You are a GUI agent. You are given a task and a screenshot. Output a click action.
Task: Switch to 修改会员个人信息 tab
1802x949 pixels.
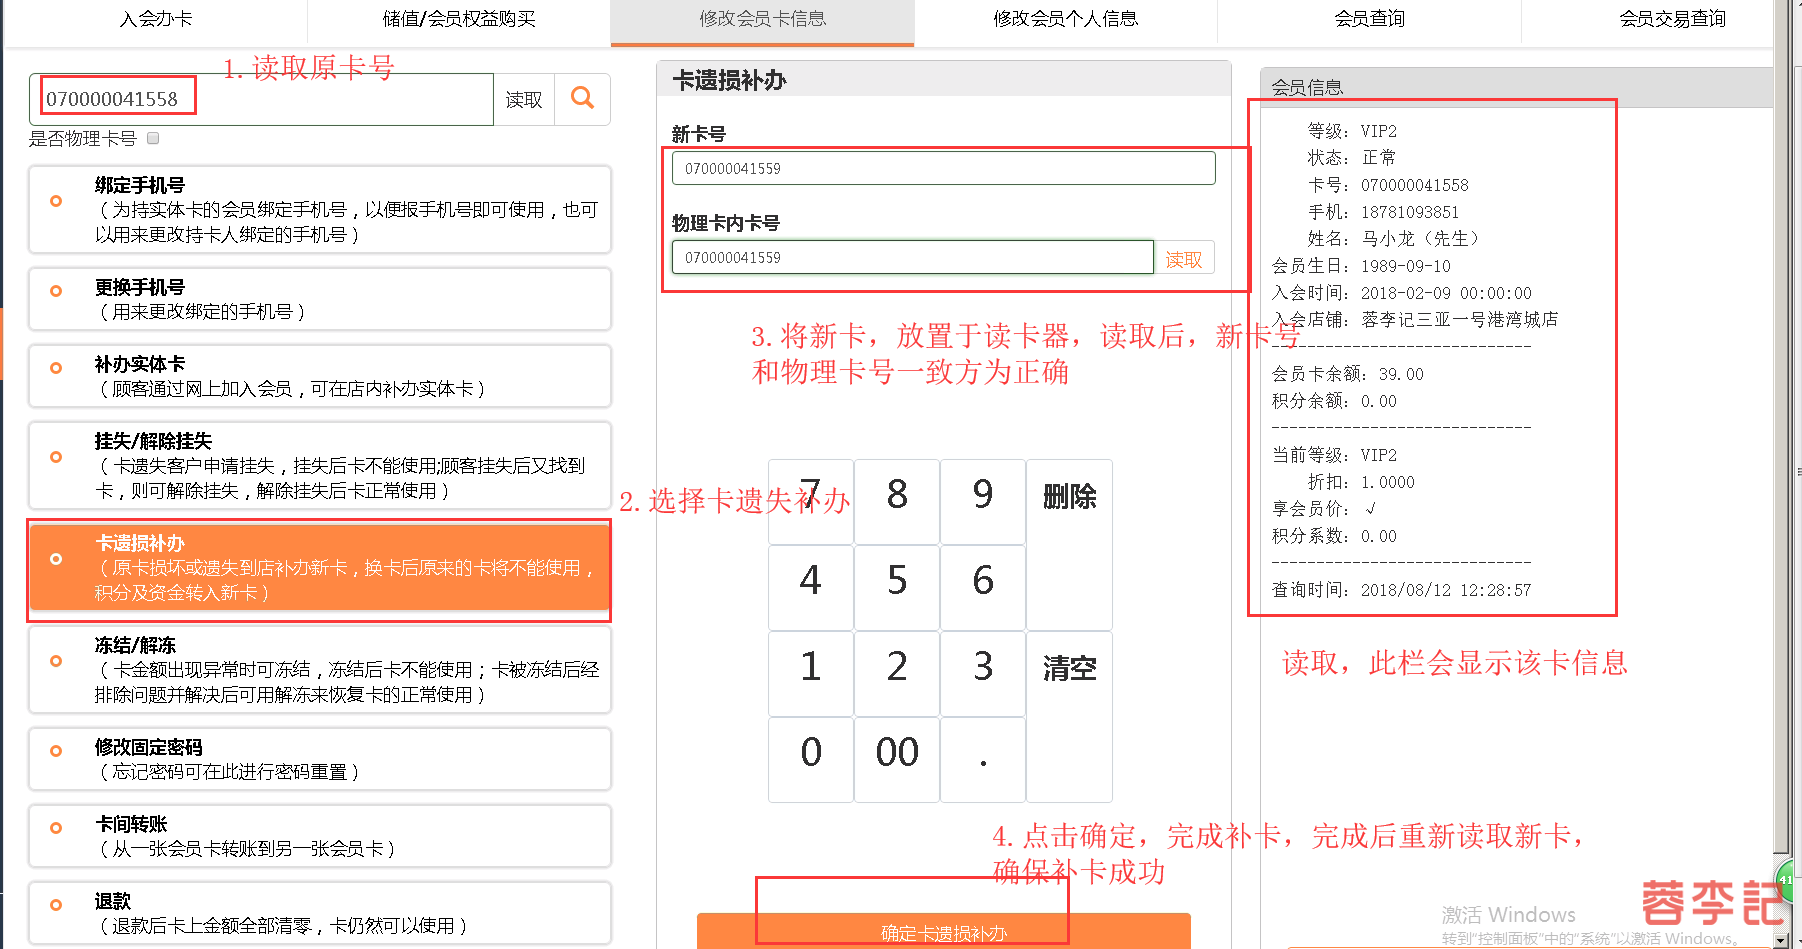1066,19
